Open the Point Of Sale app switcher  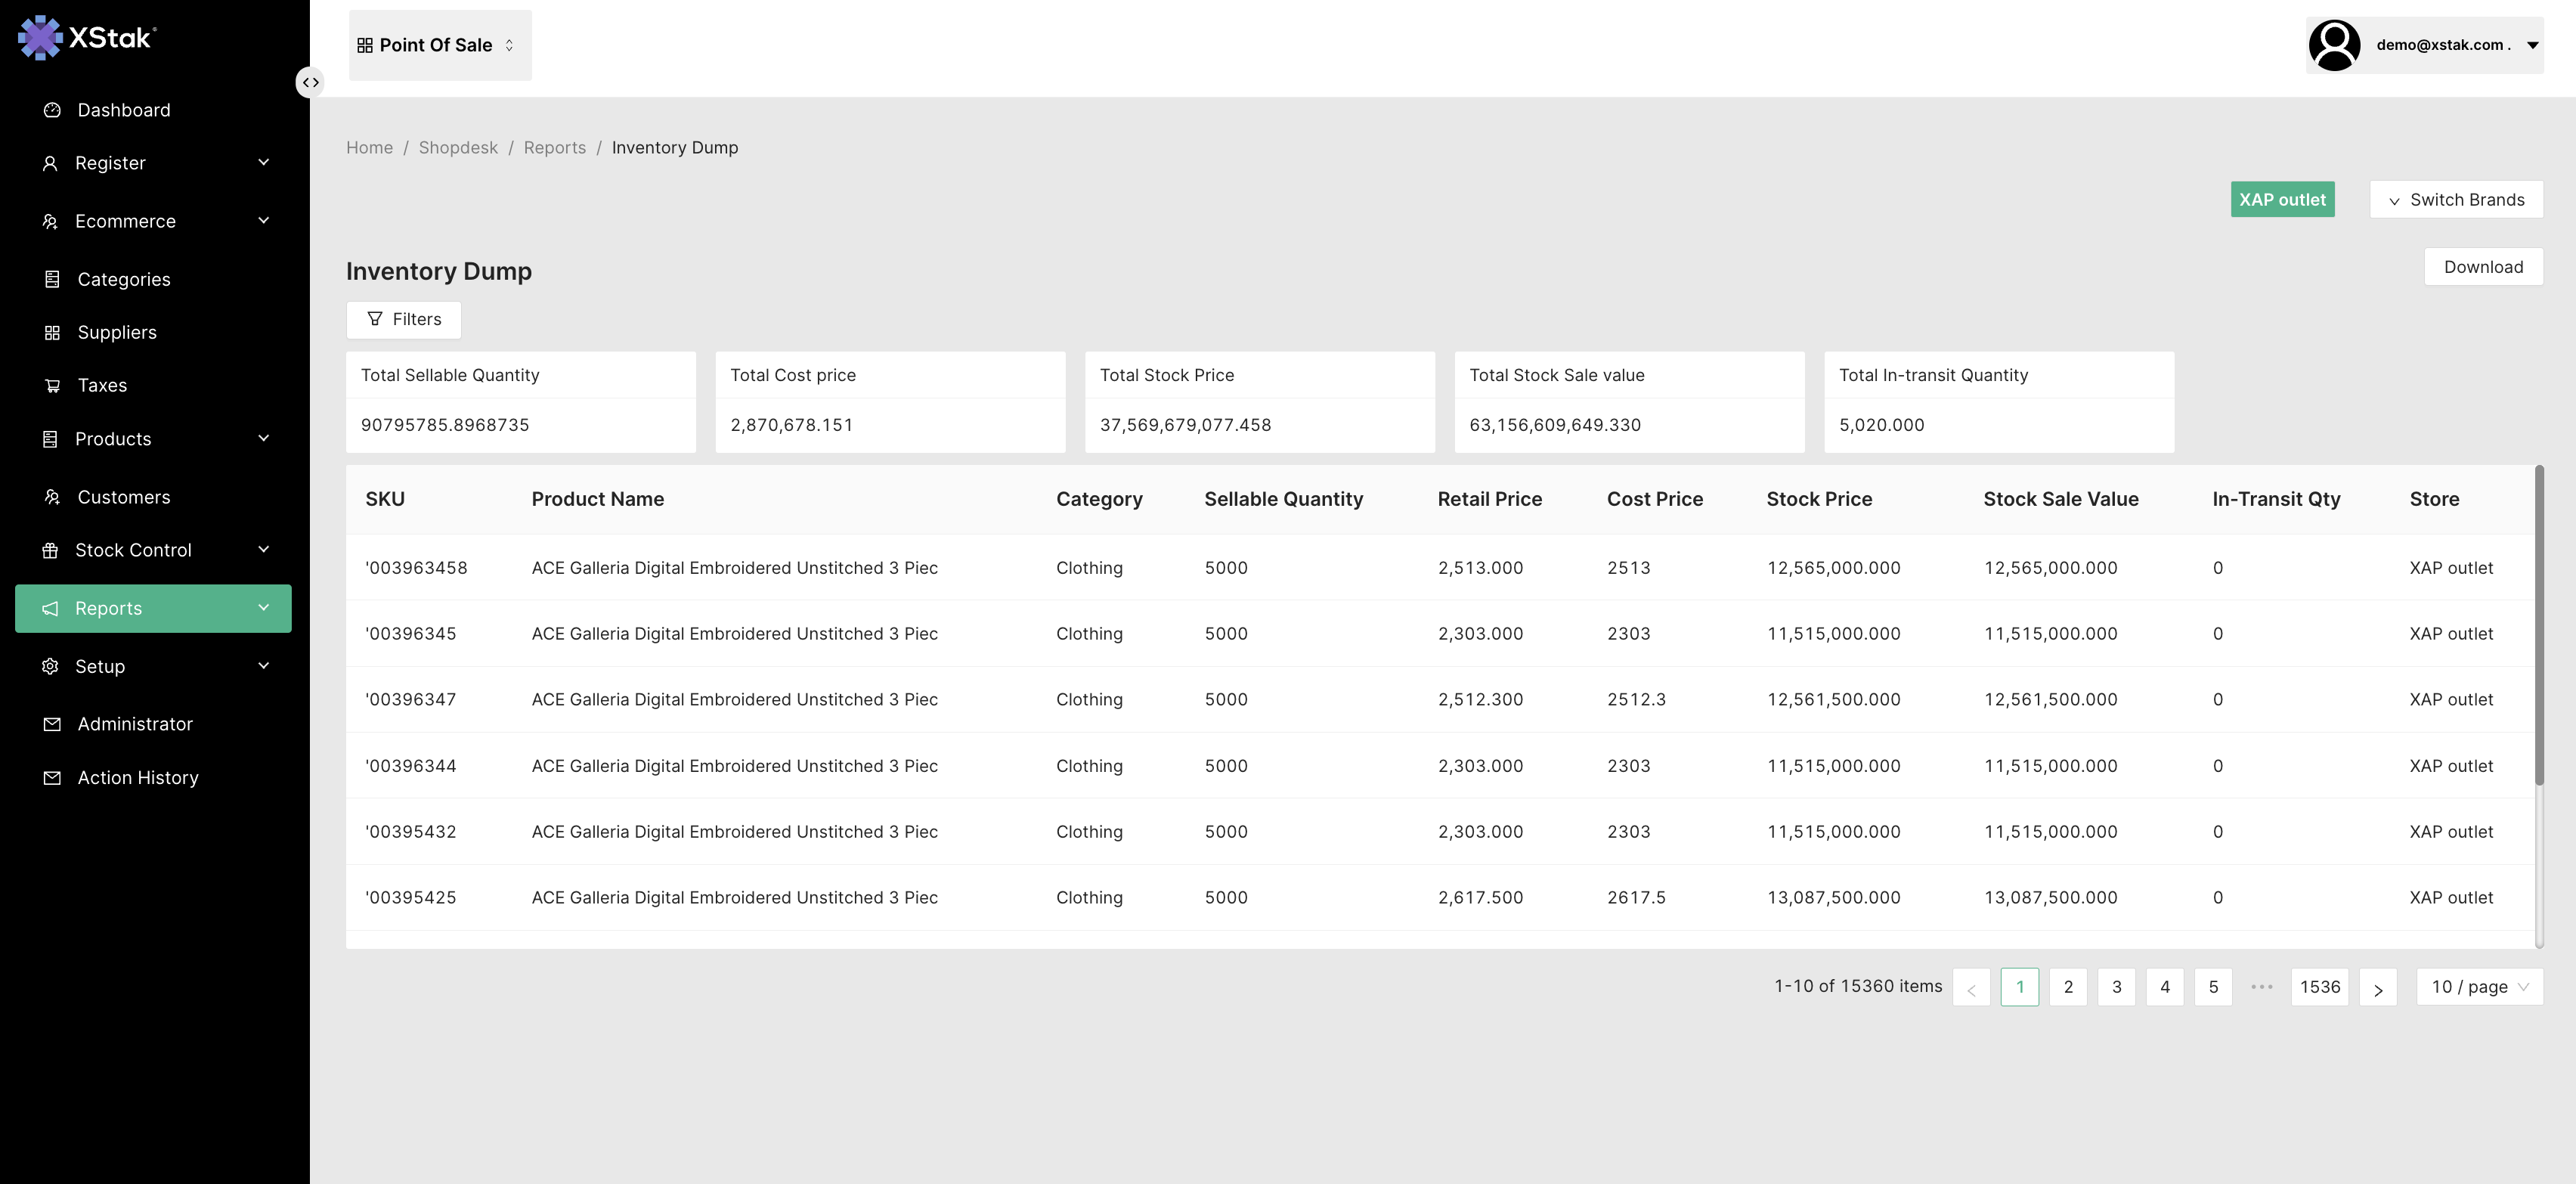click(439, 45)
